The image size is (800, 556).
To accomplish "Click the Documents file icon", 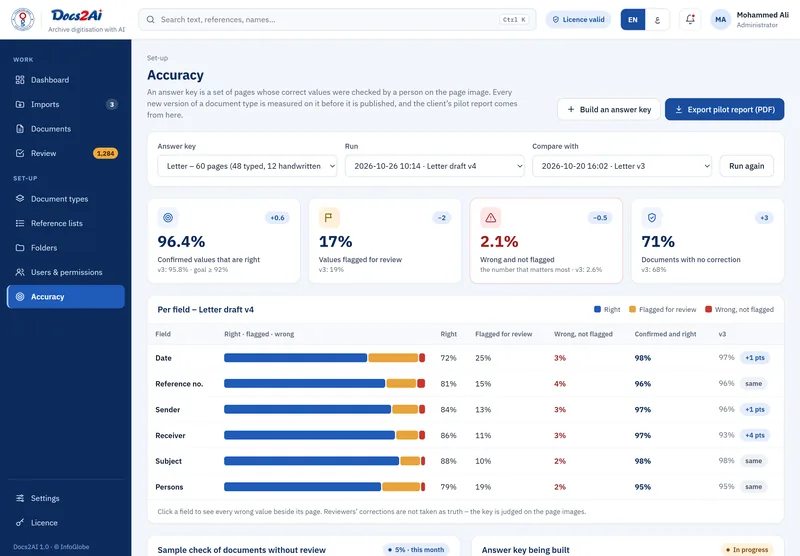I will pos(20,129).
